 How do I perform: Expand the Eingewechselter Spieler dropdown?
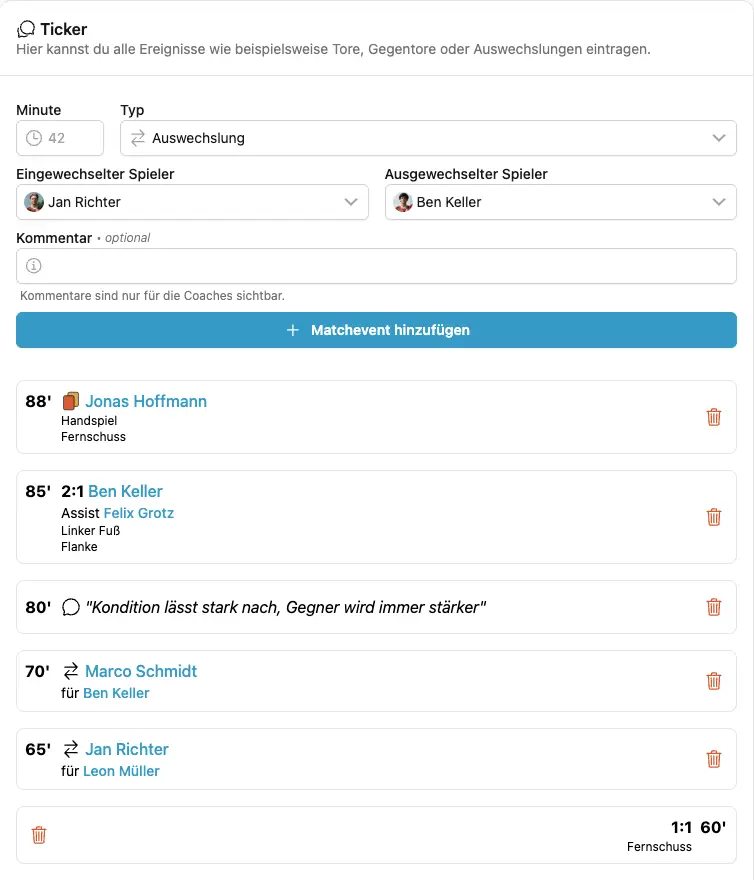[192, 202]
